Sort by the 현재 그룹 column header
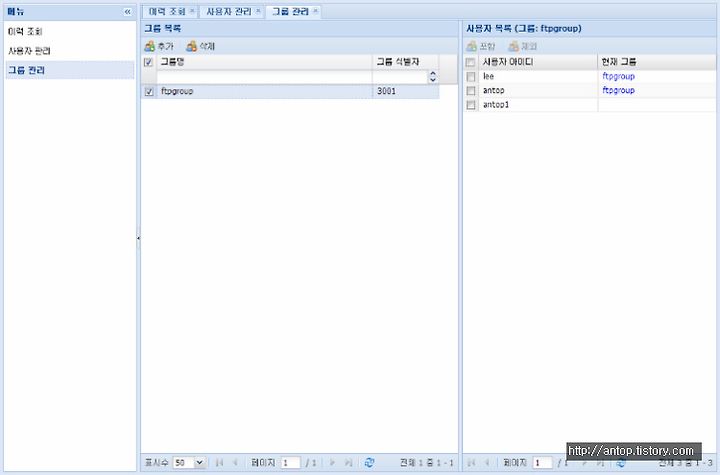Image resolution: width=720 pixels, height=475 pixels. (x=657, y=62)
